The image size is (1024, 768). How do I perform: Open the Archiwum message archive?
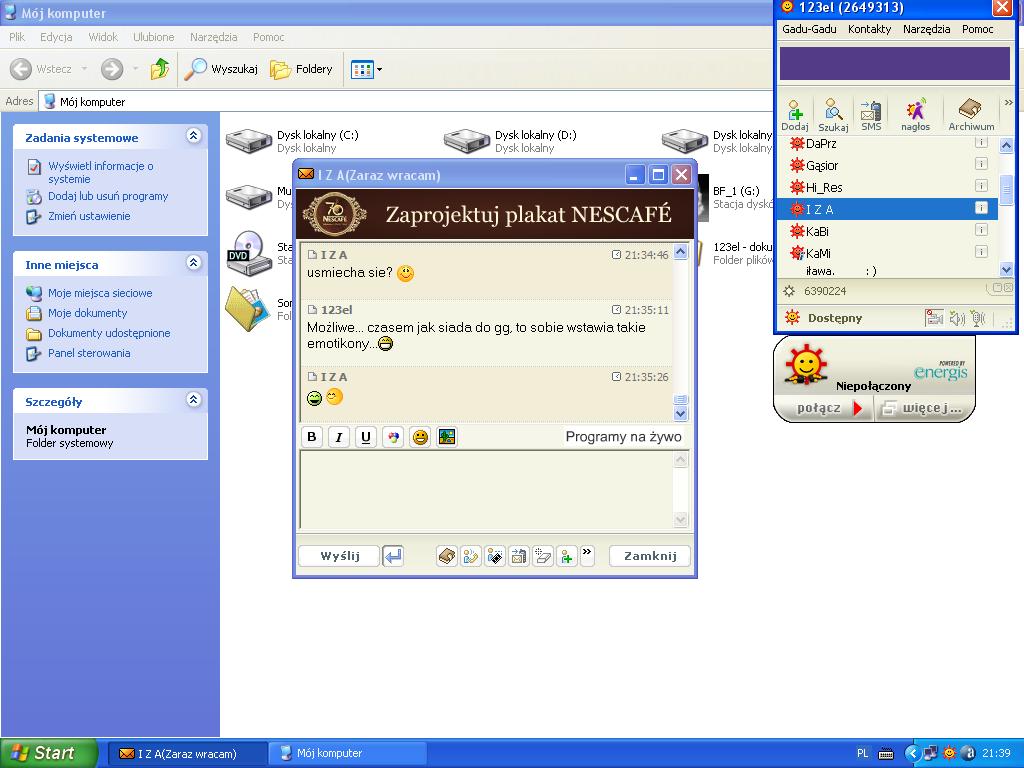[x=970, y=114]
